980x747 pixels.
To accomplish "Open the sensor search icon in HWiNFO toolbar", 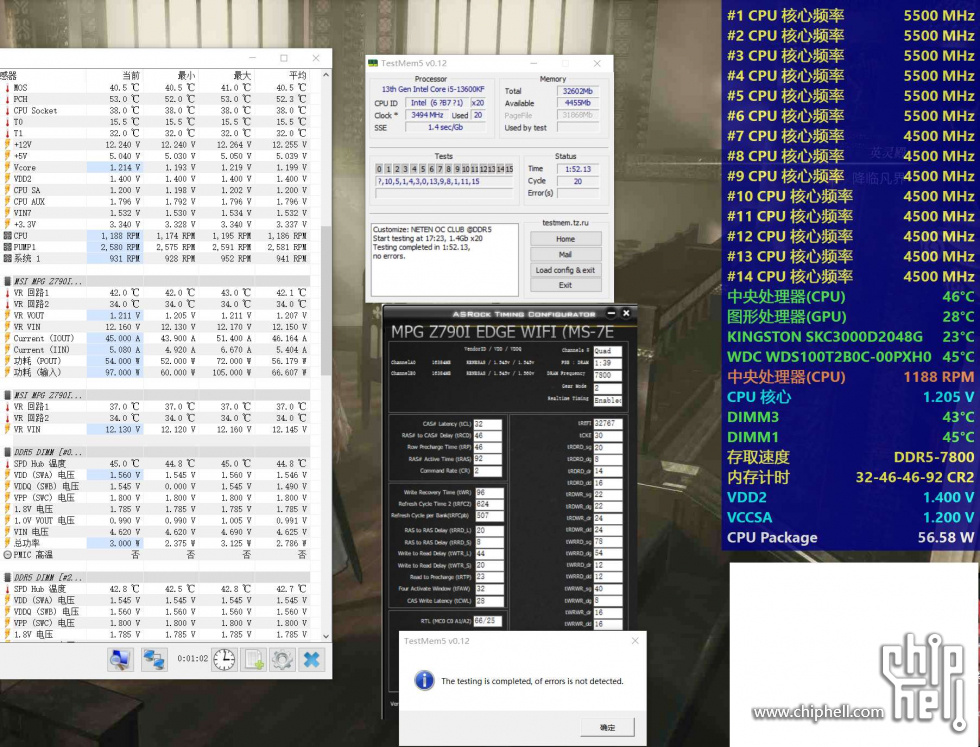I will tap(121, 659).
